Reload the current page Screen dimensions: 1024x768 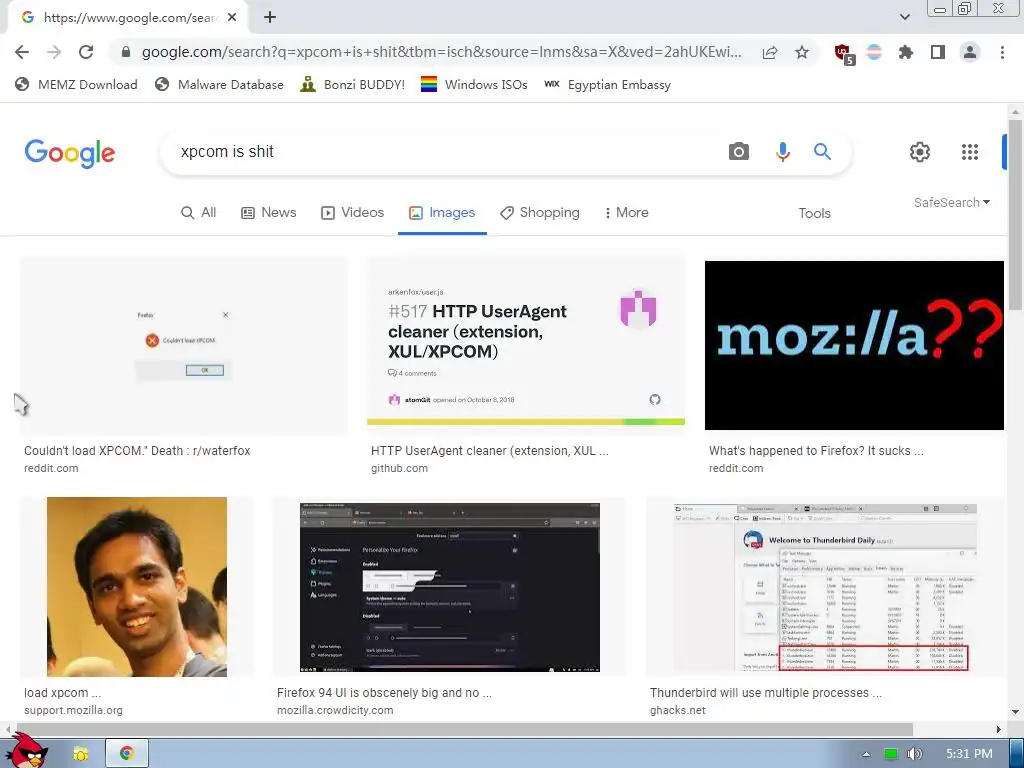tap(86, 52)
